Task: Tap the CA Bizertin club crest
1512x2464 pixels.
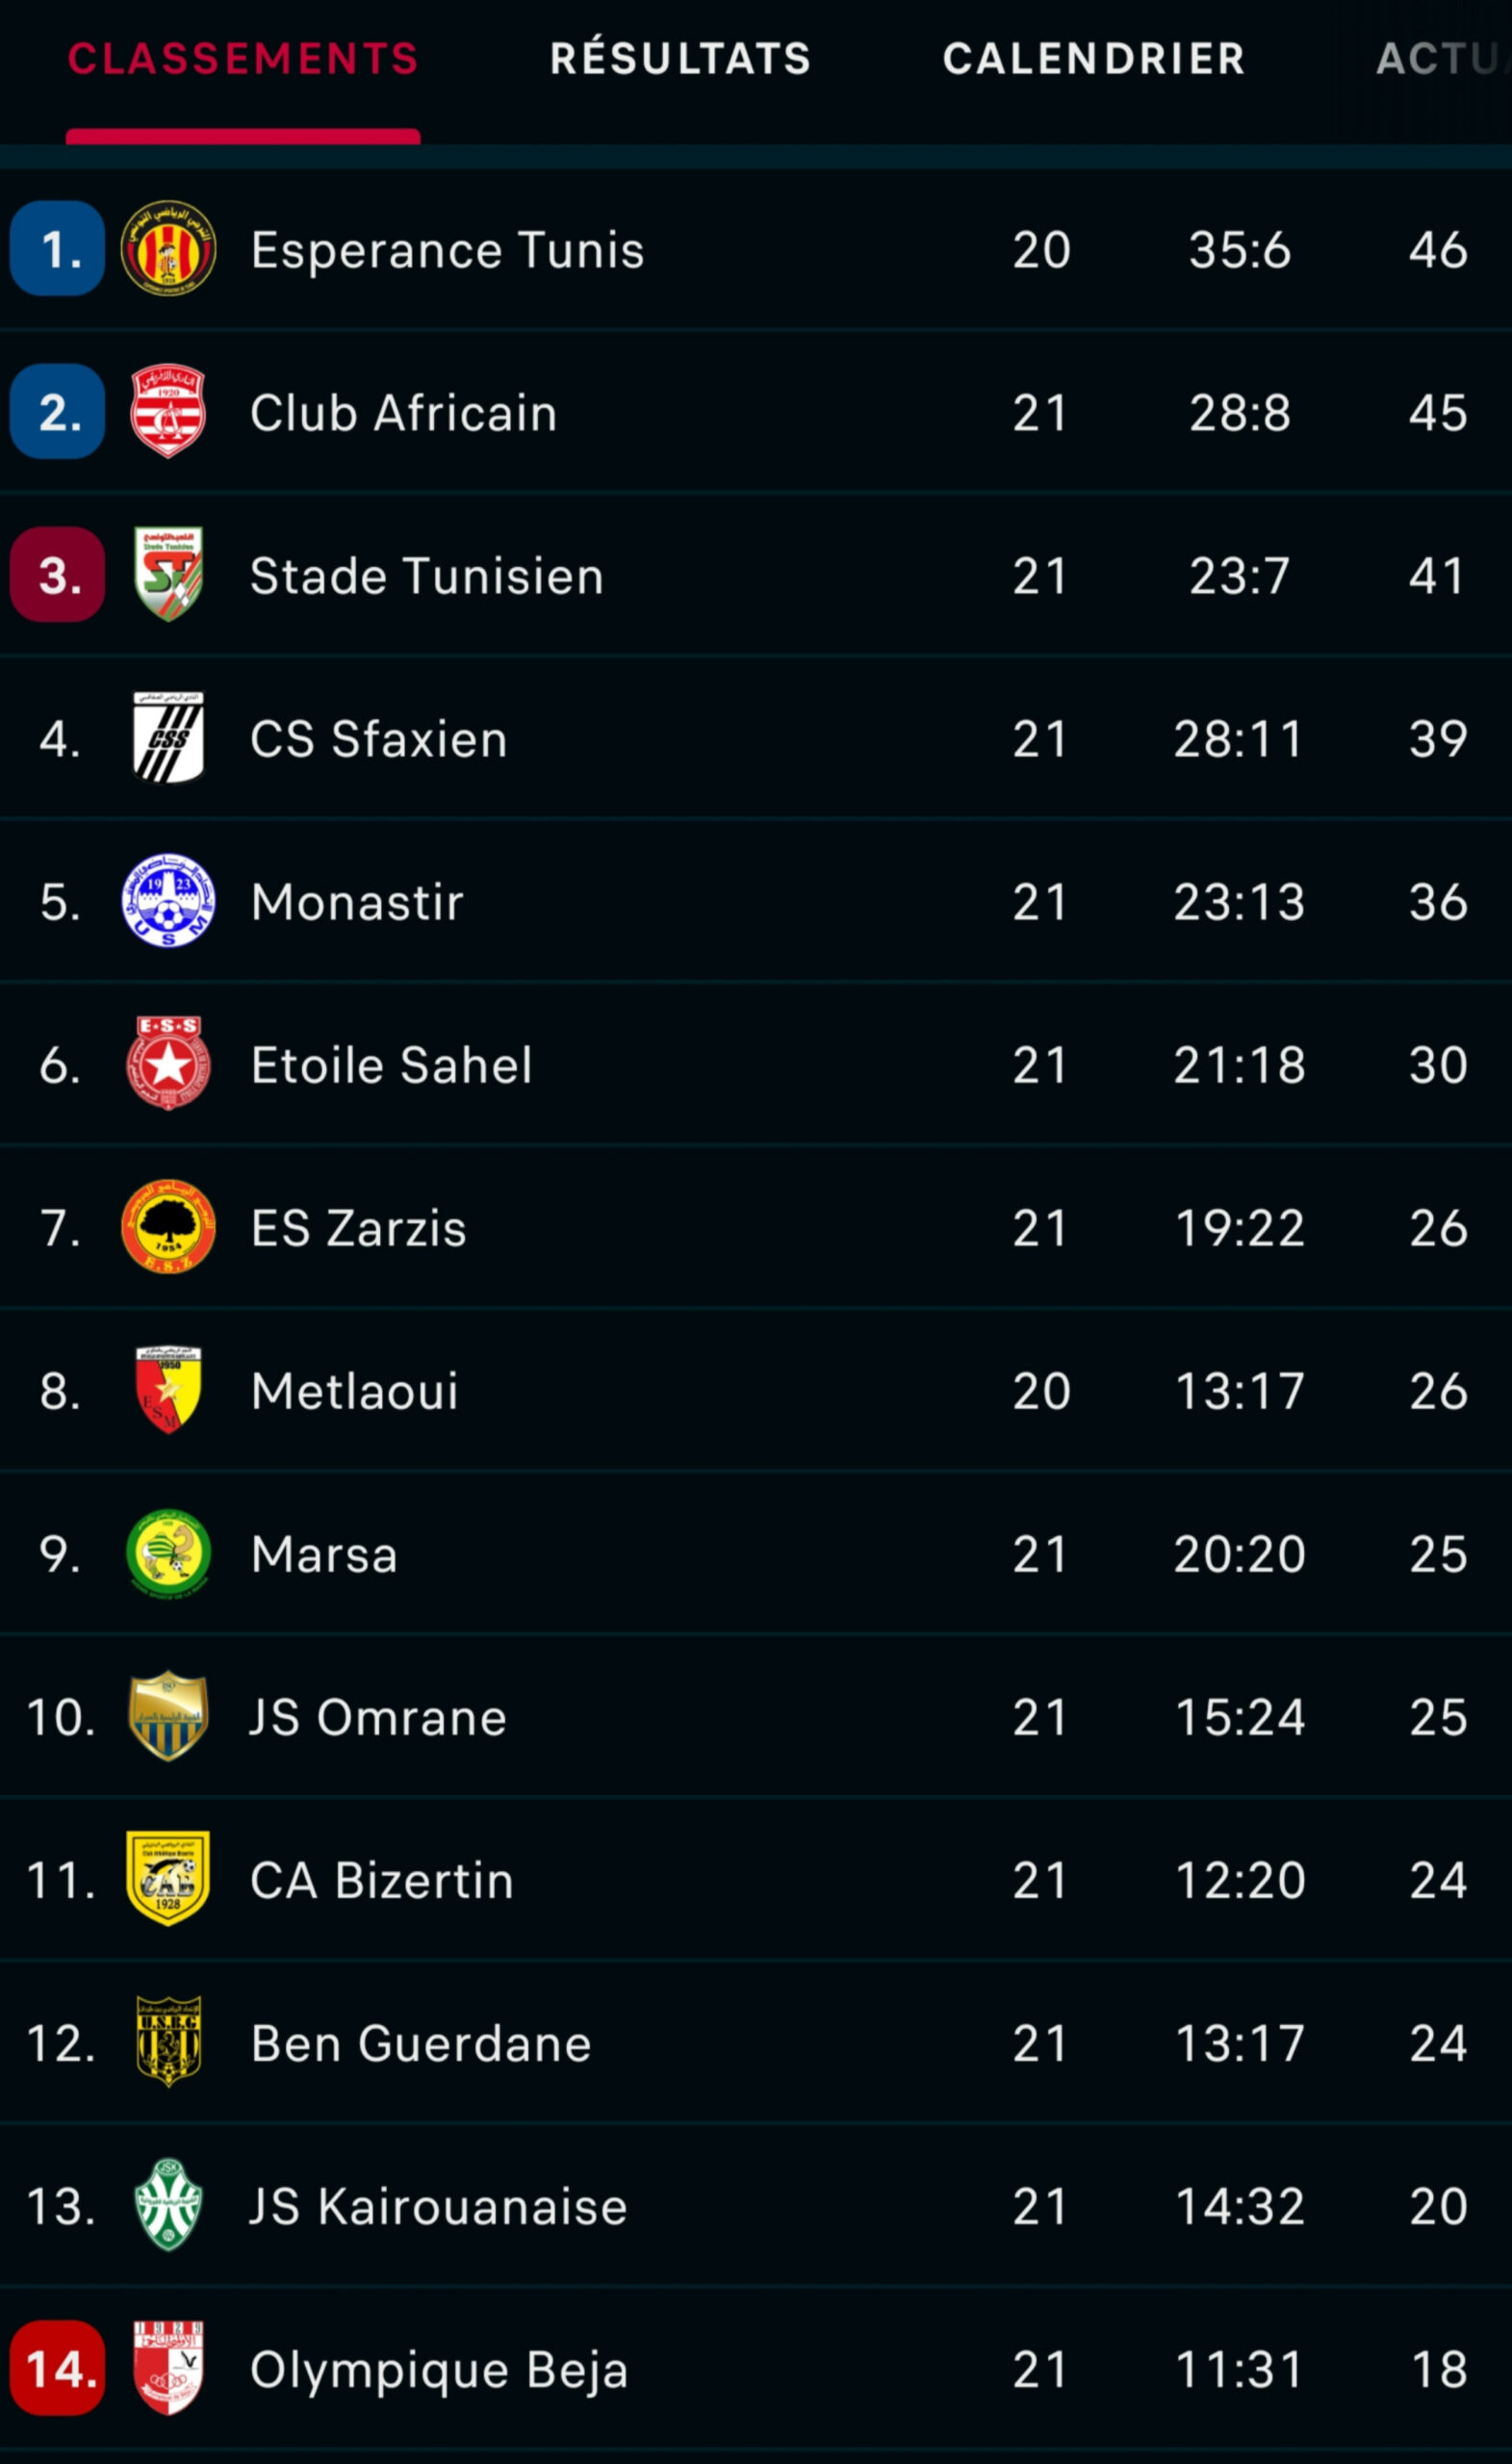Action: point(168,1879)
